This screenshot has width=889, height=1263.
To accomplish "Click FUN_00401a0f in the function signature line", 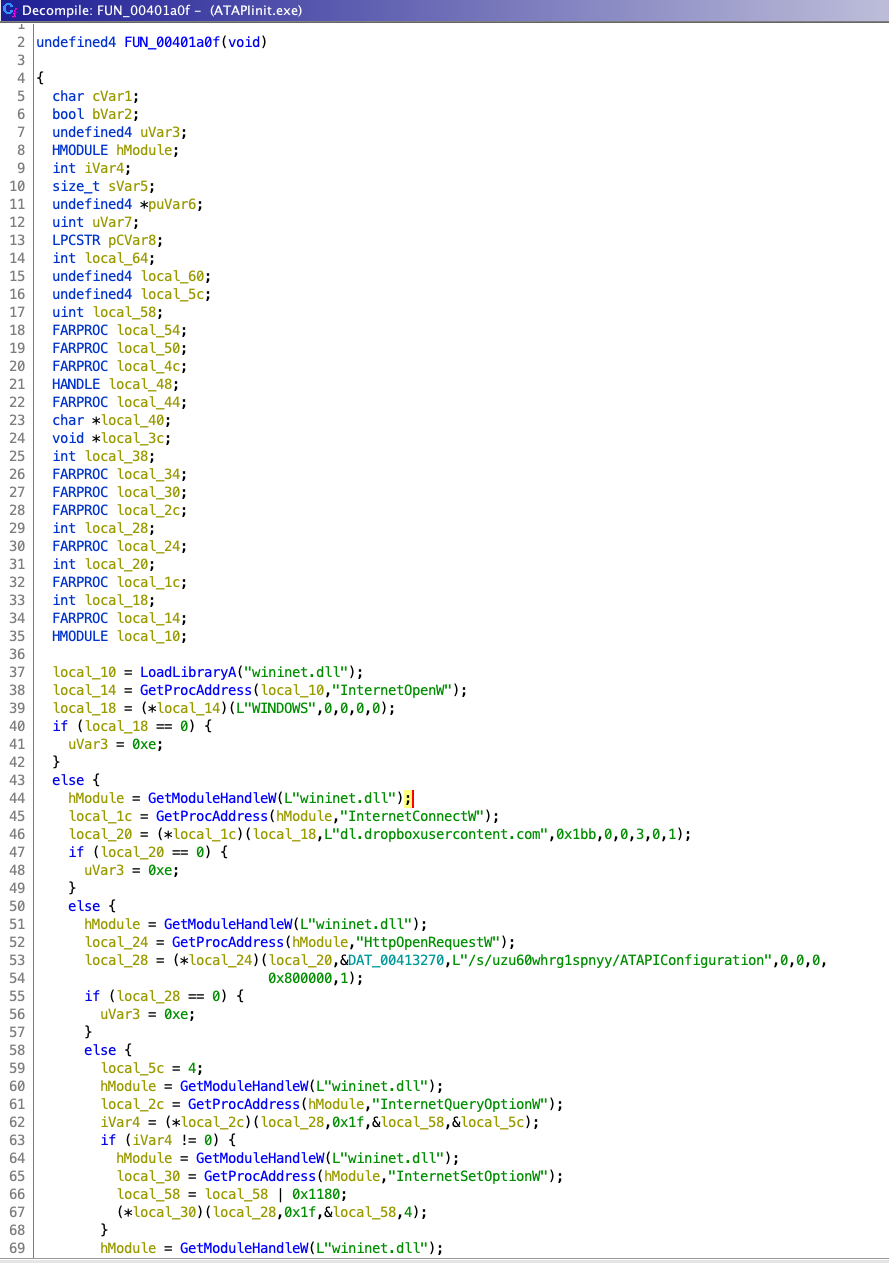I will coord(172,42).
